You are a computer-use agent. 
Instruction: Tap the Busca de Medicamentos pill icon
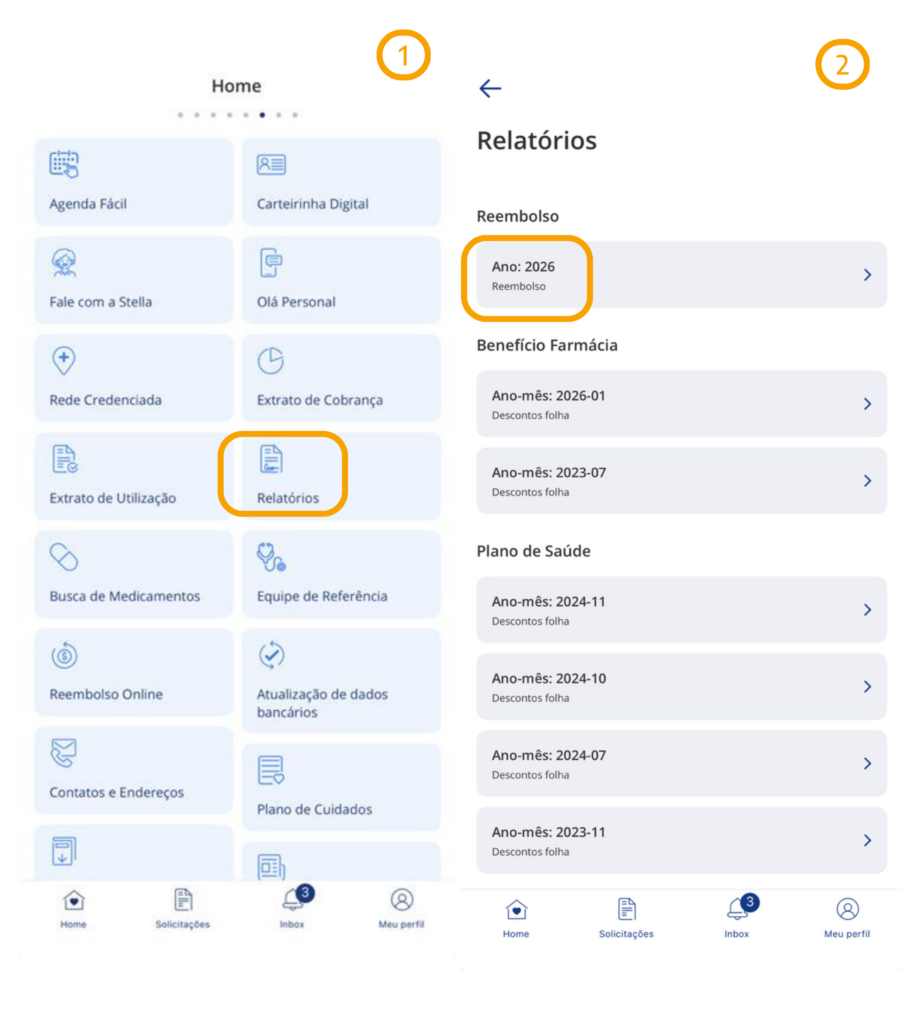pos(64,557)
